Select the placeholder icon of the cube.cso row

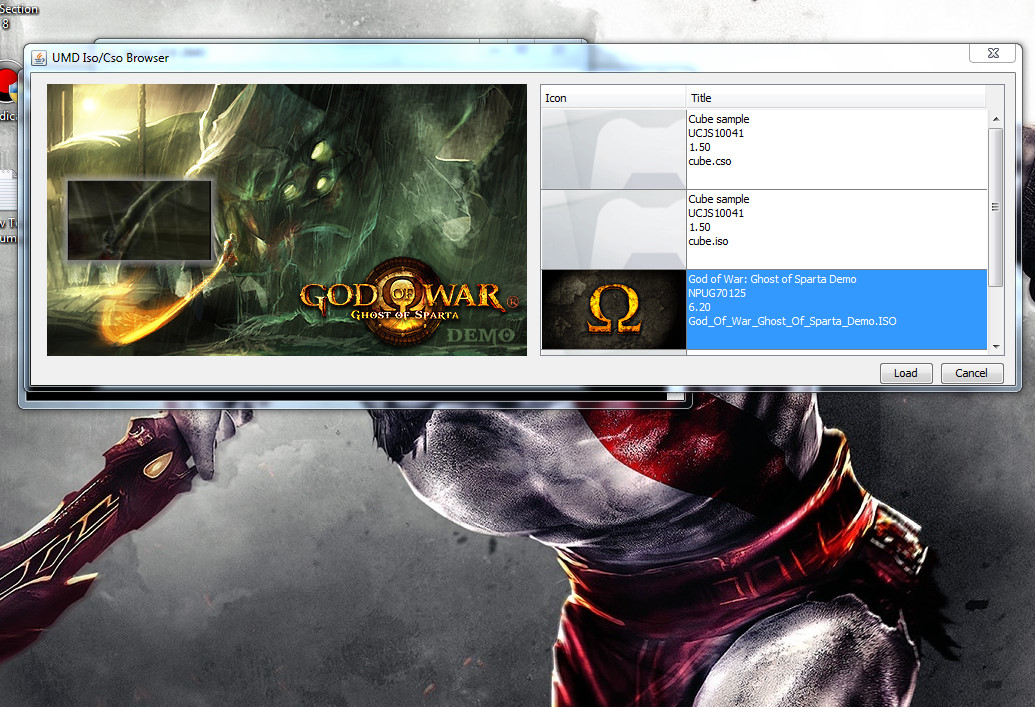click(x=613, y=149)
